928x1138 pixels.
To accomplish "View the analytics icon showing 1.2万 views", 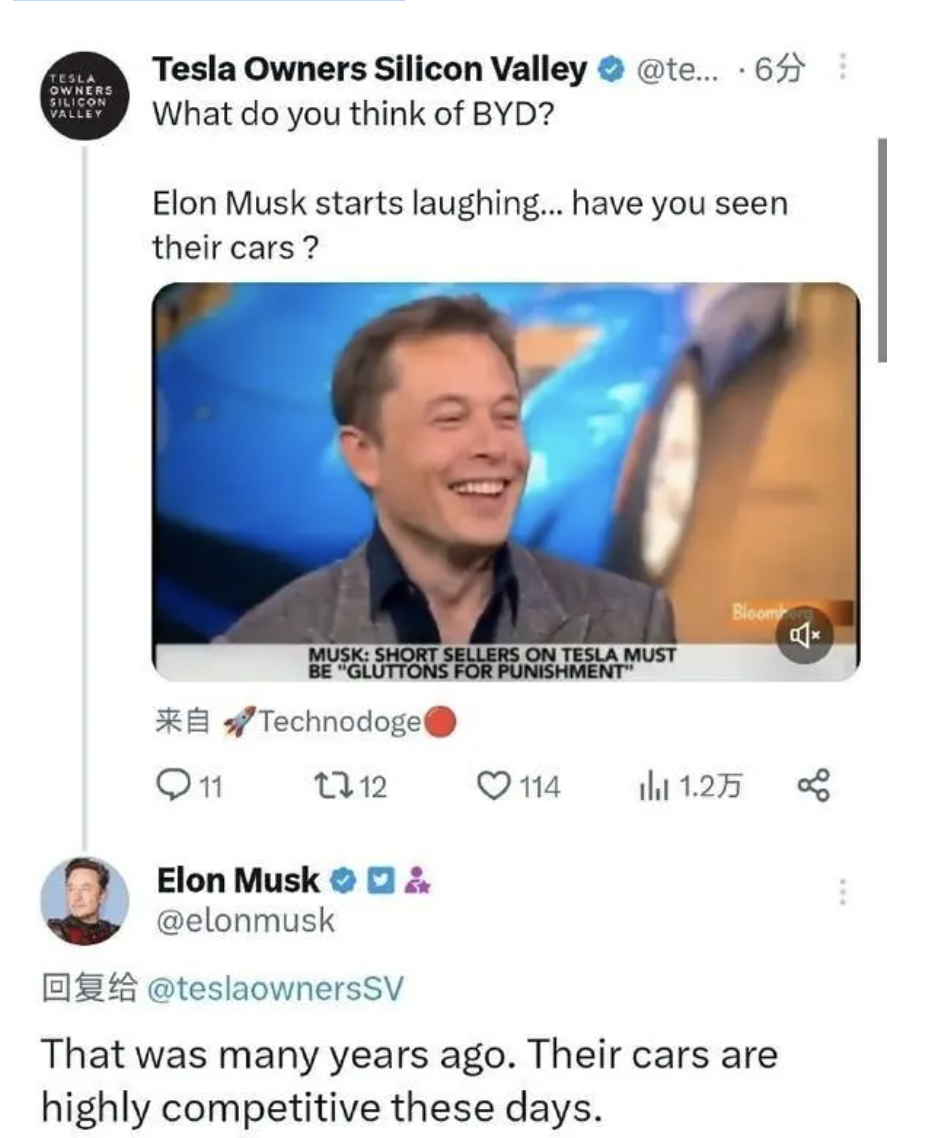I will click(x=654, y=786).
